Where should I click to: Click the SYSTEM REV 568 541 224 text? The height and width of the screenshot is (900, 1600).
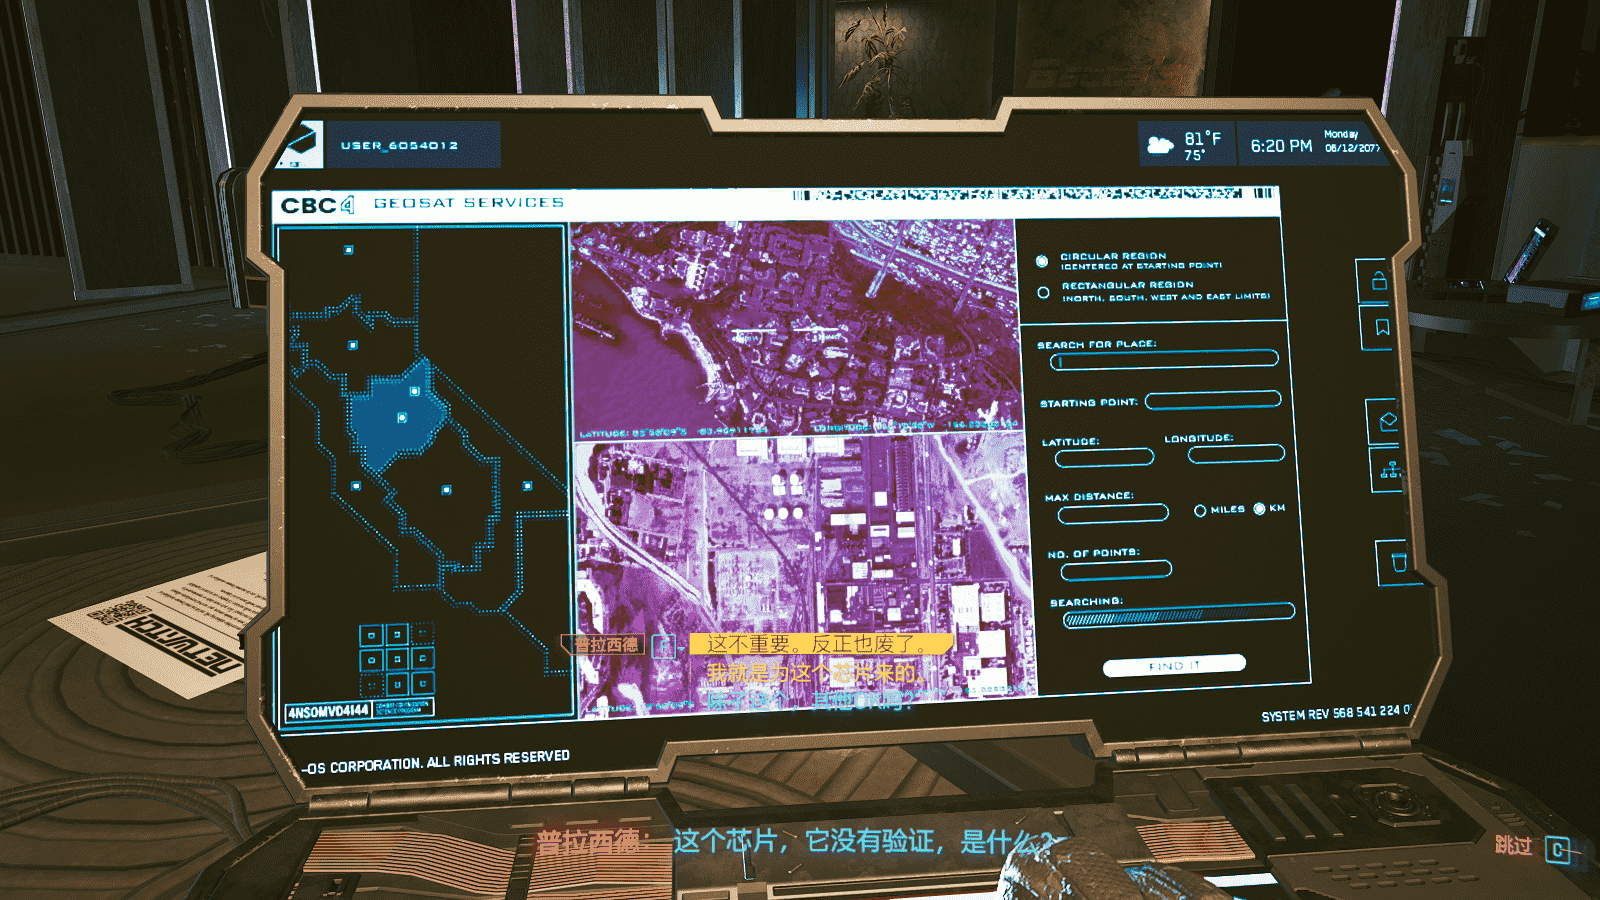point(1335,713)
